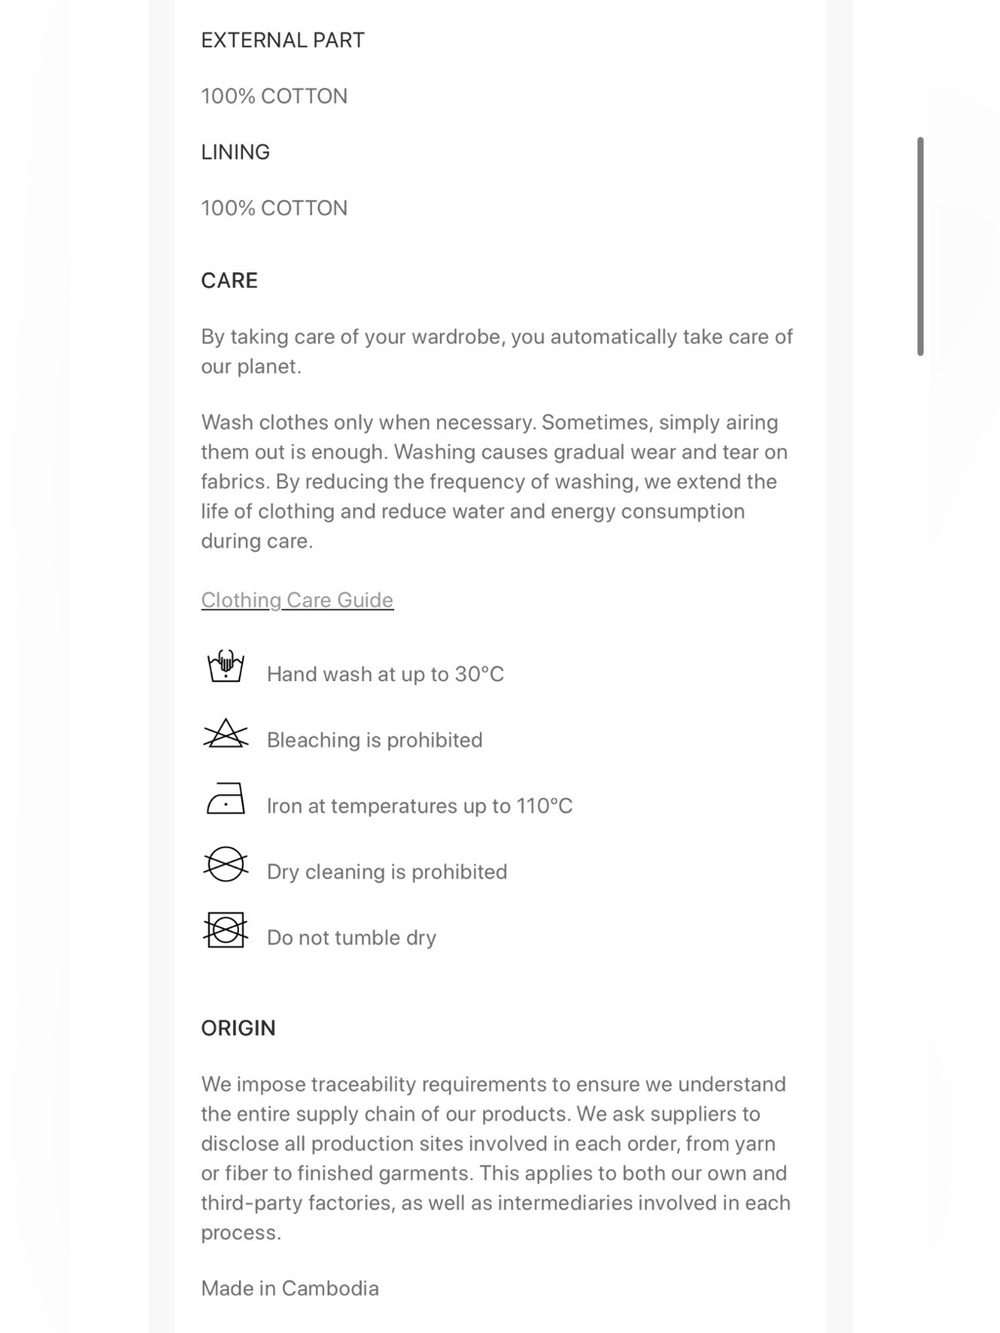
Task: Click the 'Dry cleaning is prohibited' text
Action: (x=387, y=872)
